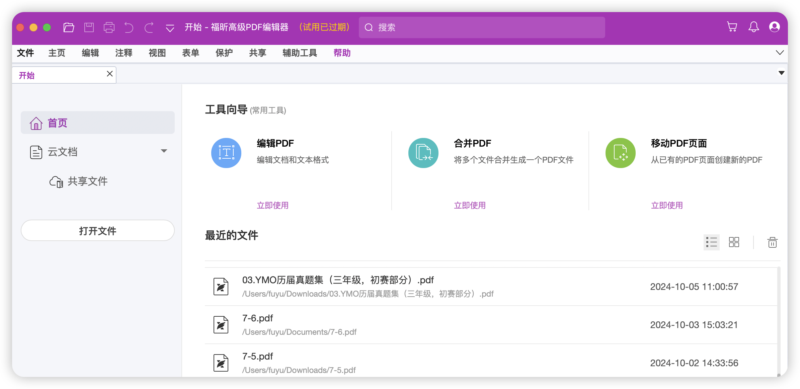
Task: Click the date 2024-10-05 11:00:57
Action: (x=694, y=287)
